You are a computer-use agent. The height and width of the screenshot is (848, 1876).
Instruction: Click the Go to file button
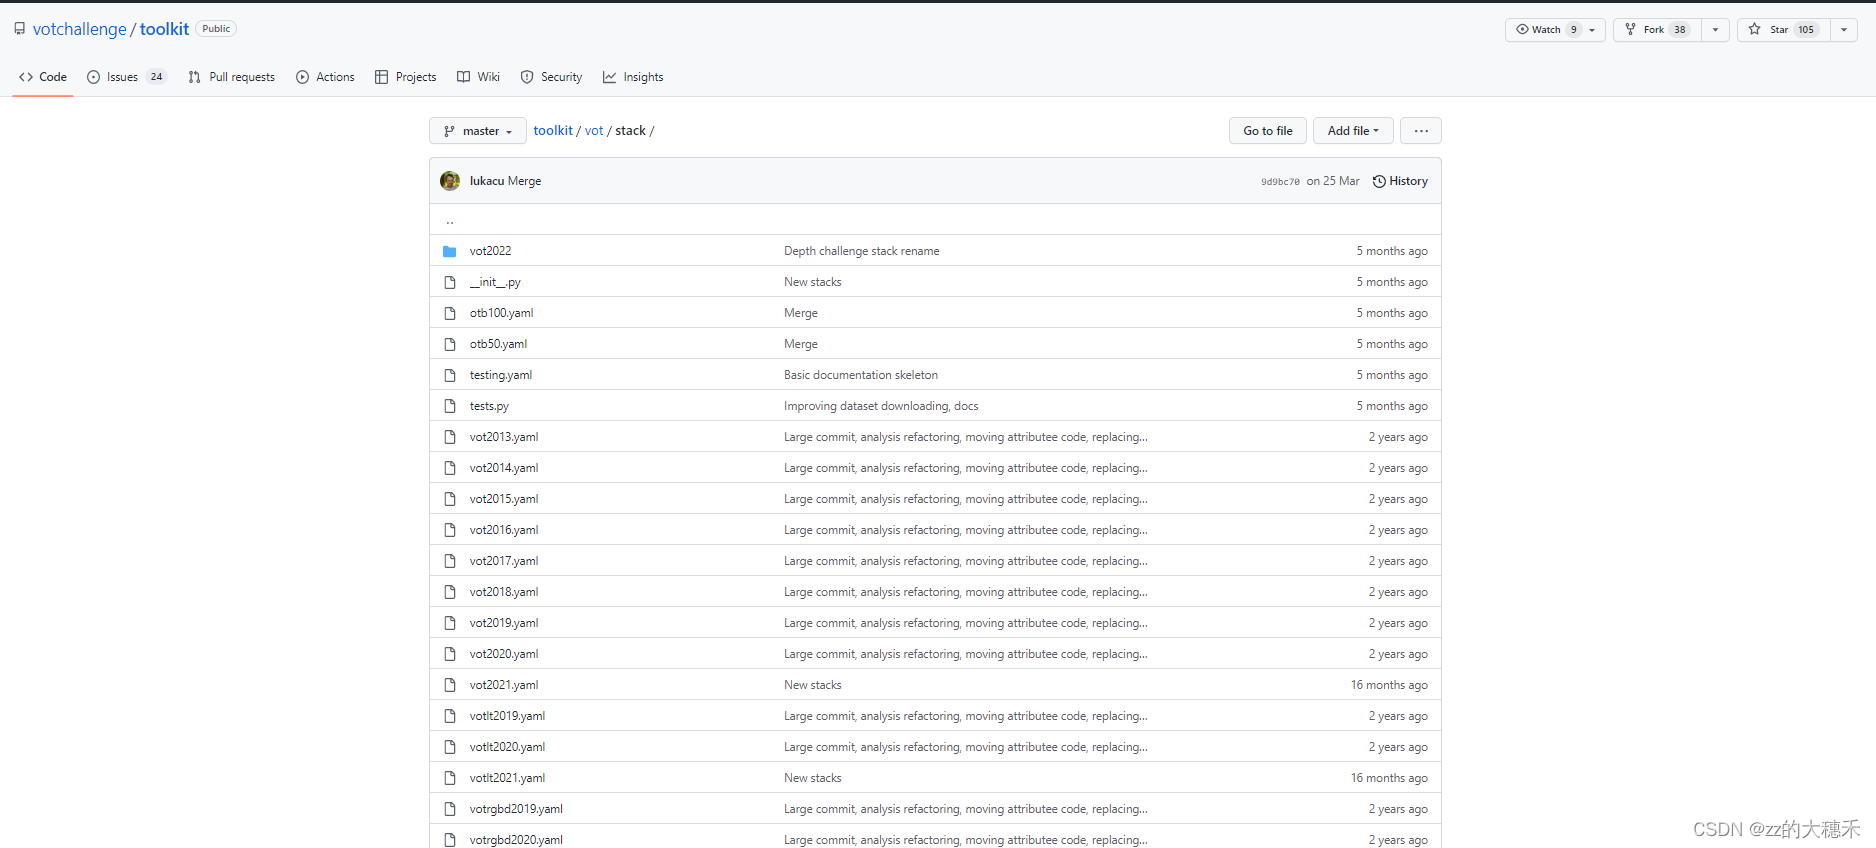click(1268, 131)
